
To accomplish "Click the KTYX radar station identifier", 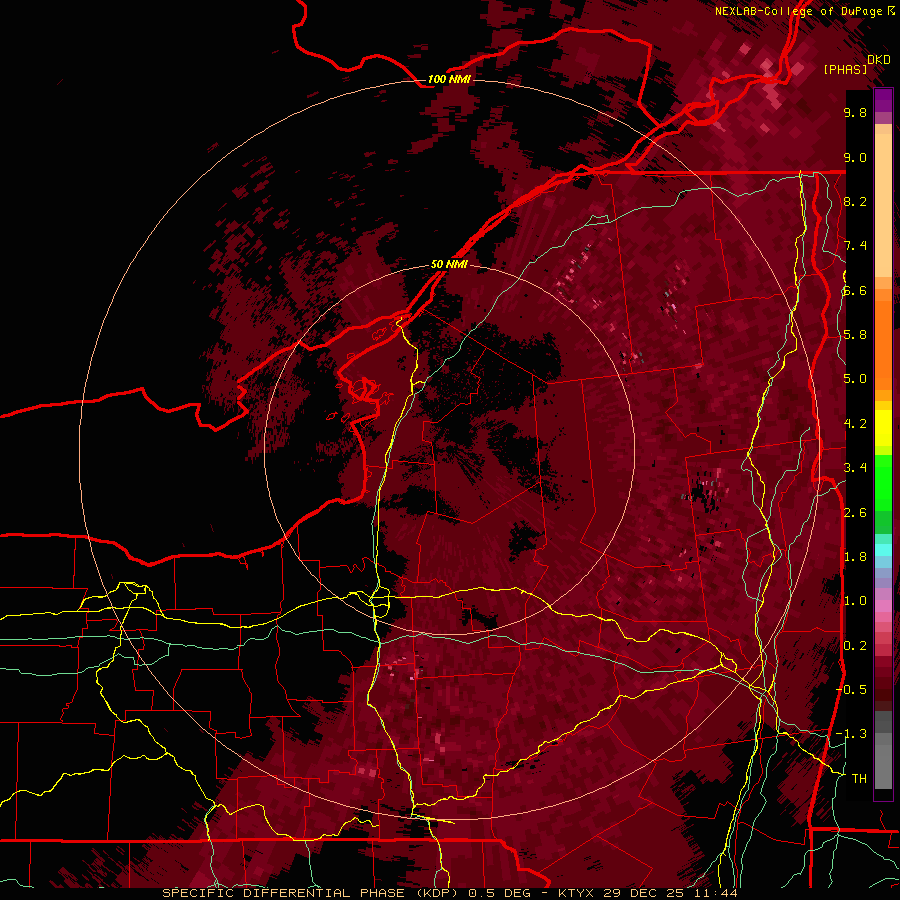I will [x=577, y=893].
